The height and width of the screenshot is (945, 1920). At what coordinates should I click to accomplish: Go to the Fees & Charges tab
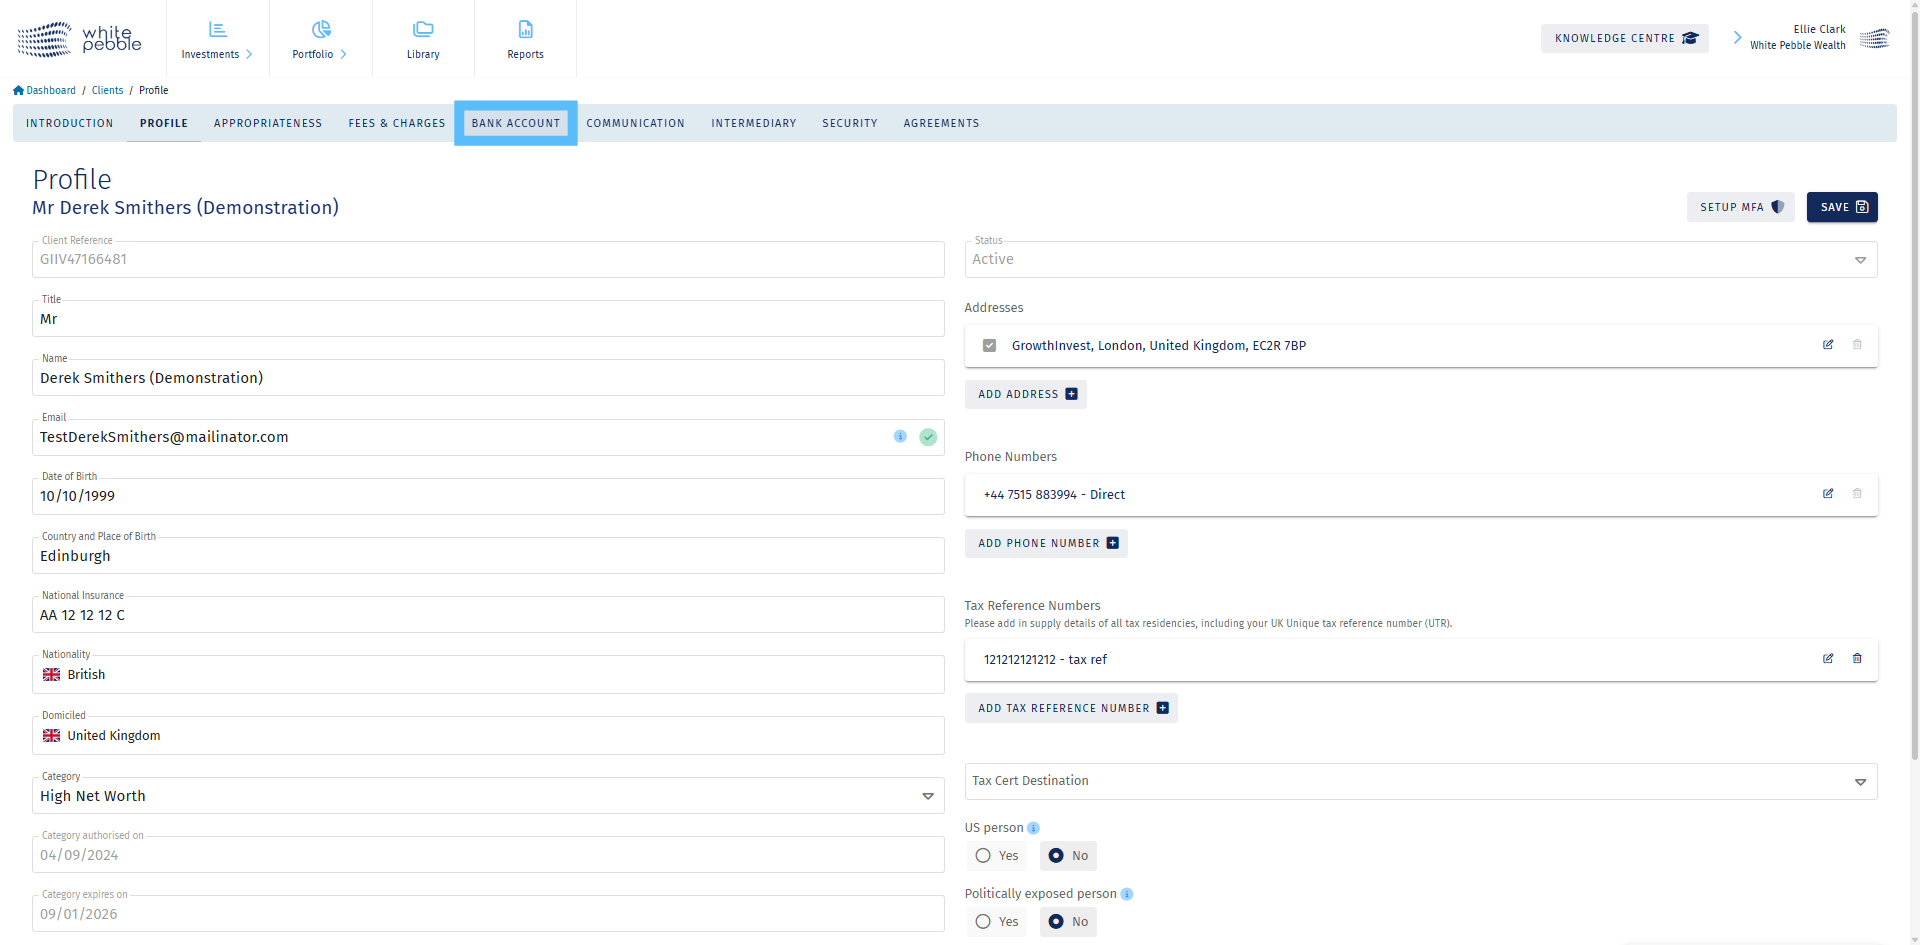click(x=397, y=123)
